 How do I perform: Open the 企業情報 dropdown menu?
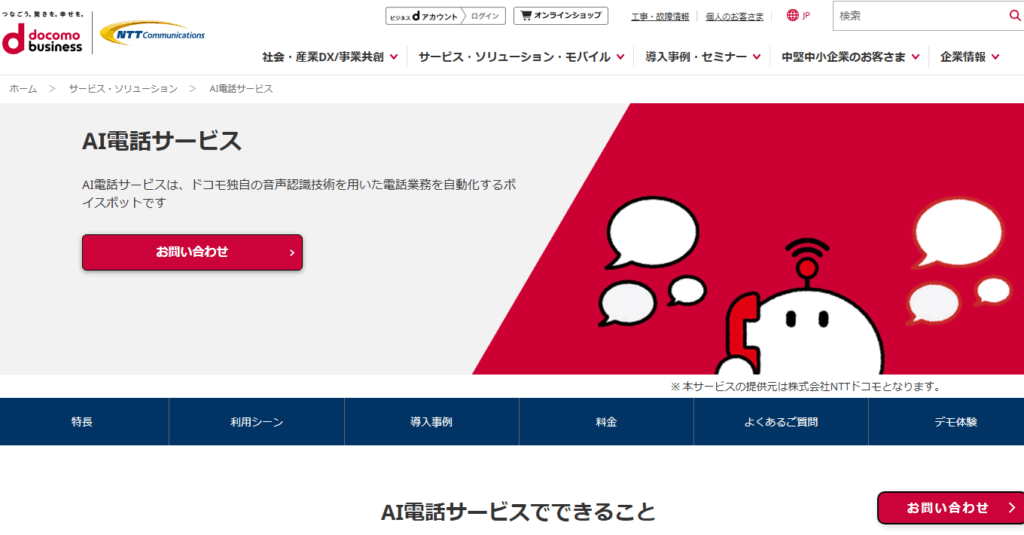(969, 57)
